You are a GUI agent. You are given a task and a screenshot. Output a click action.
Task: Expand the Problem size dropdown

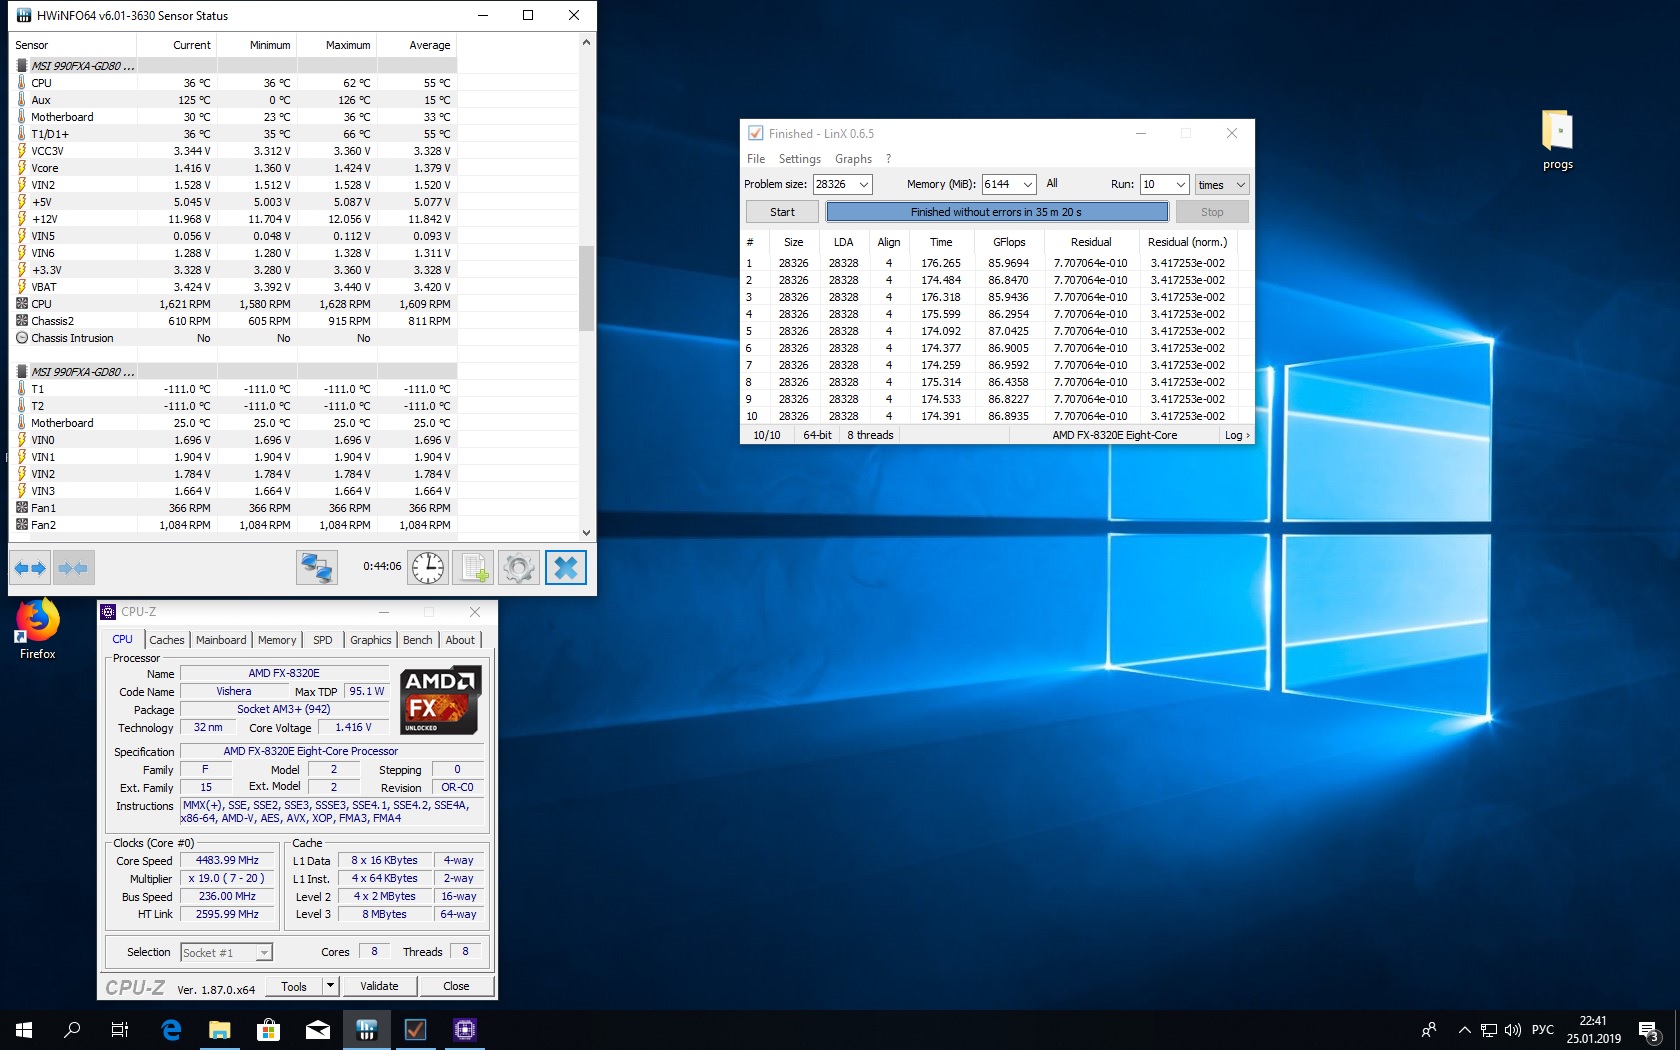point(863,185)
